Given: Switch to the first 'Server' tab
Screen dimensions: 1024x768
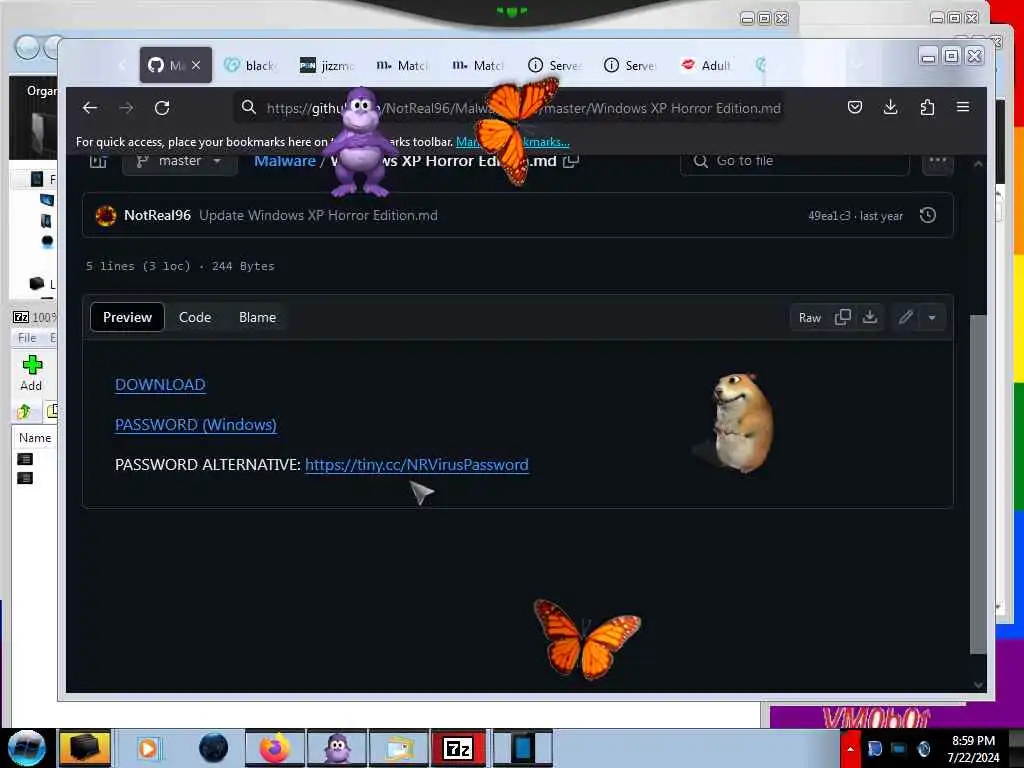Looking at the screenshot, I should 554,65.
